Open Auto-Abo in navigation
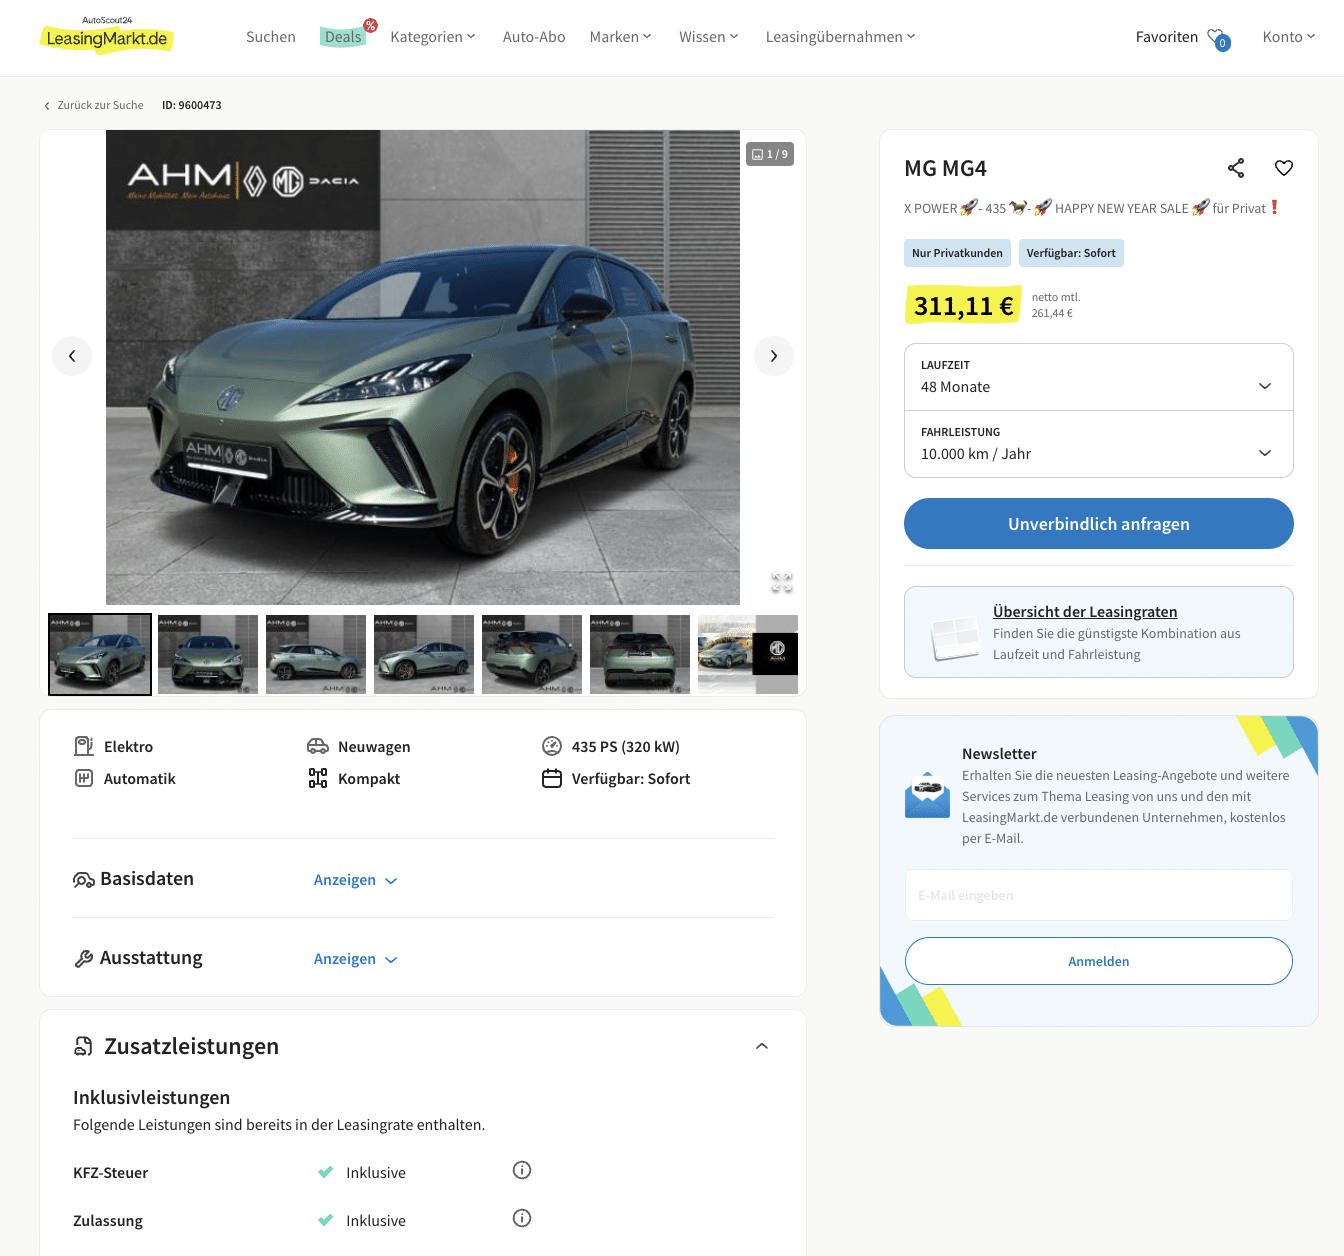 [534, 37]
